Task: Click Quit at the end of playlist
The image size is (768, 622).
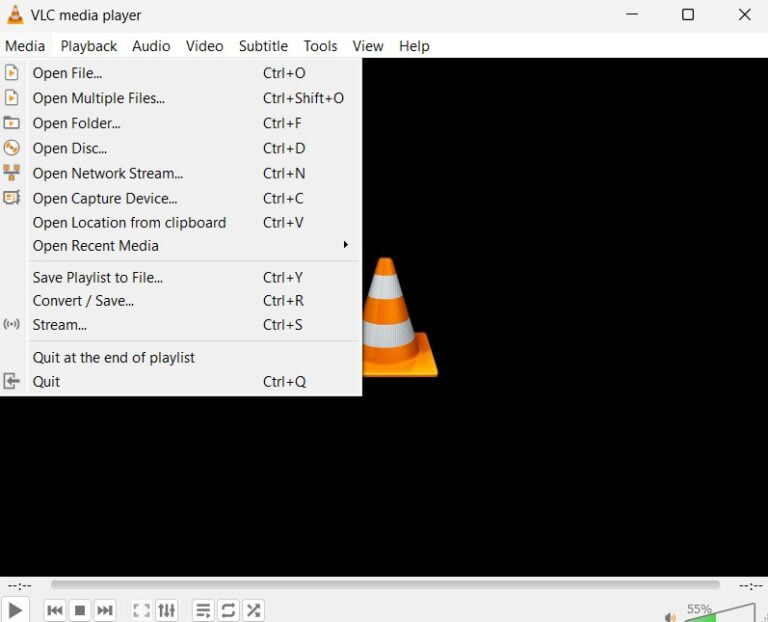Action: click(x=113, y=358)
